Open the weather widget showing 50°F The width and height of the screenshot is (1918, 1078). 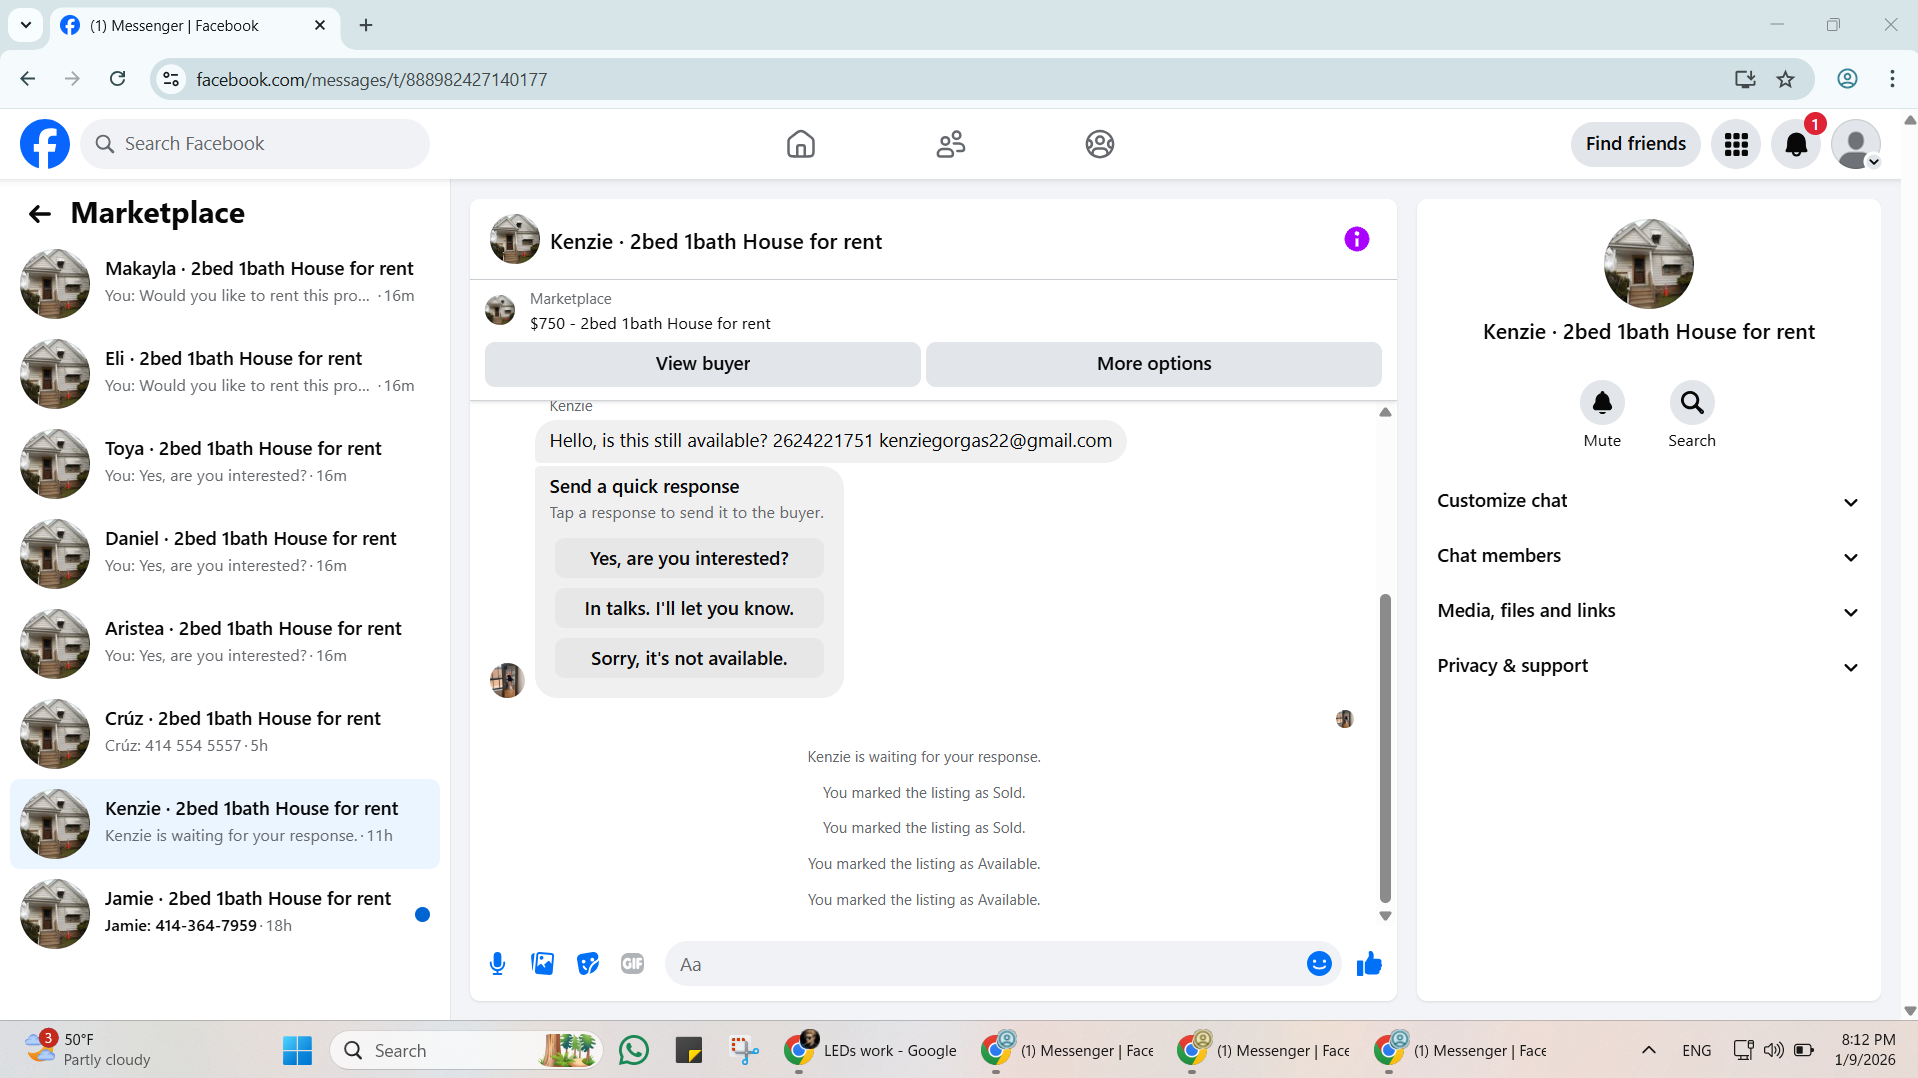coord(88,1050)
